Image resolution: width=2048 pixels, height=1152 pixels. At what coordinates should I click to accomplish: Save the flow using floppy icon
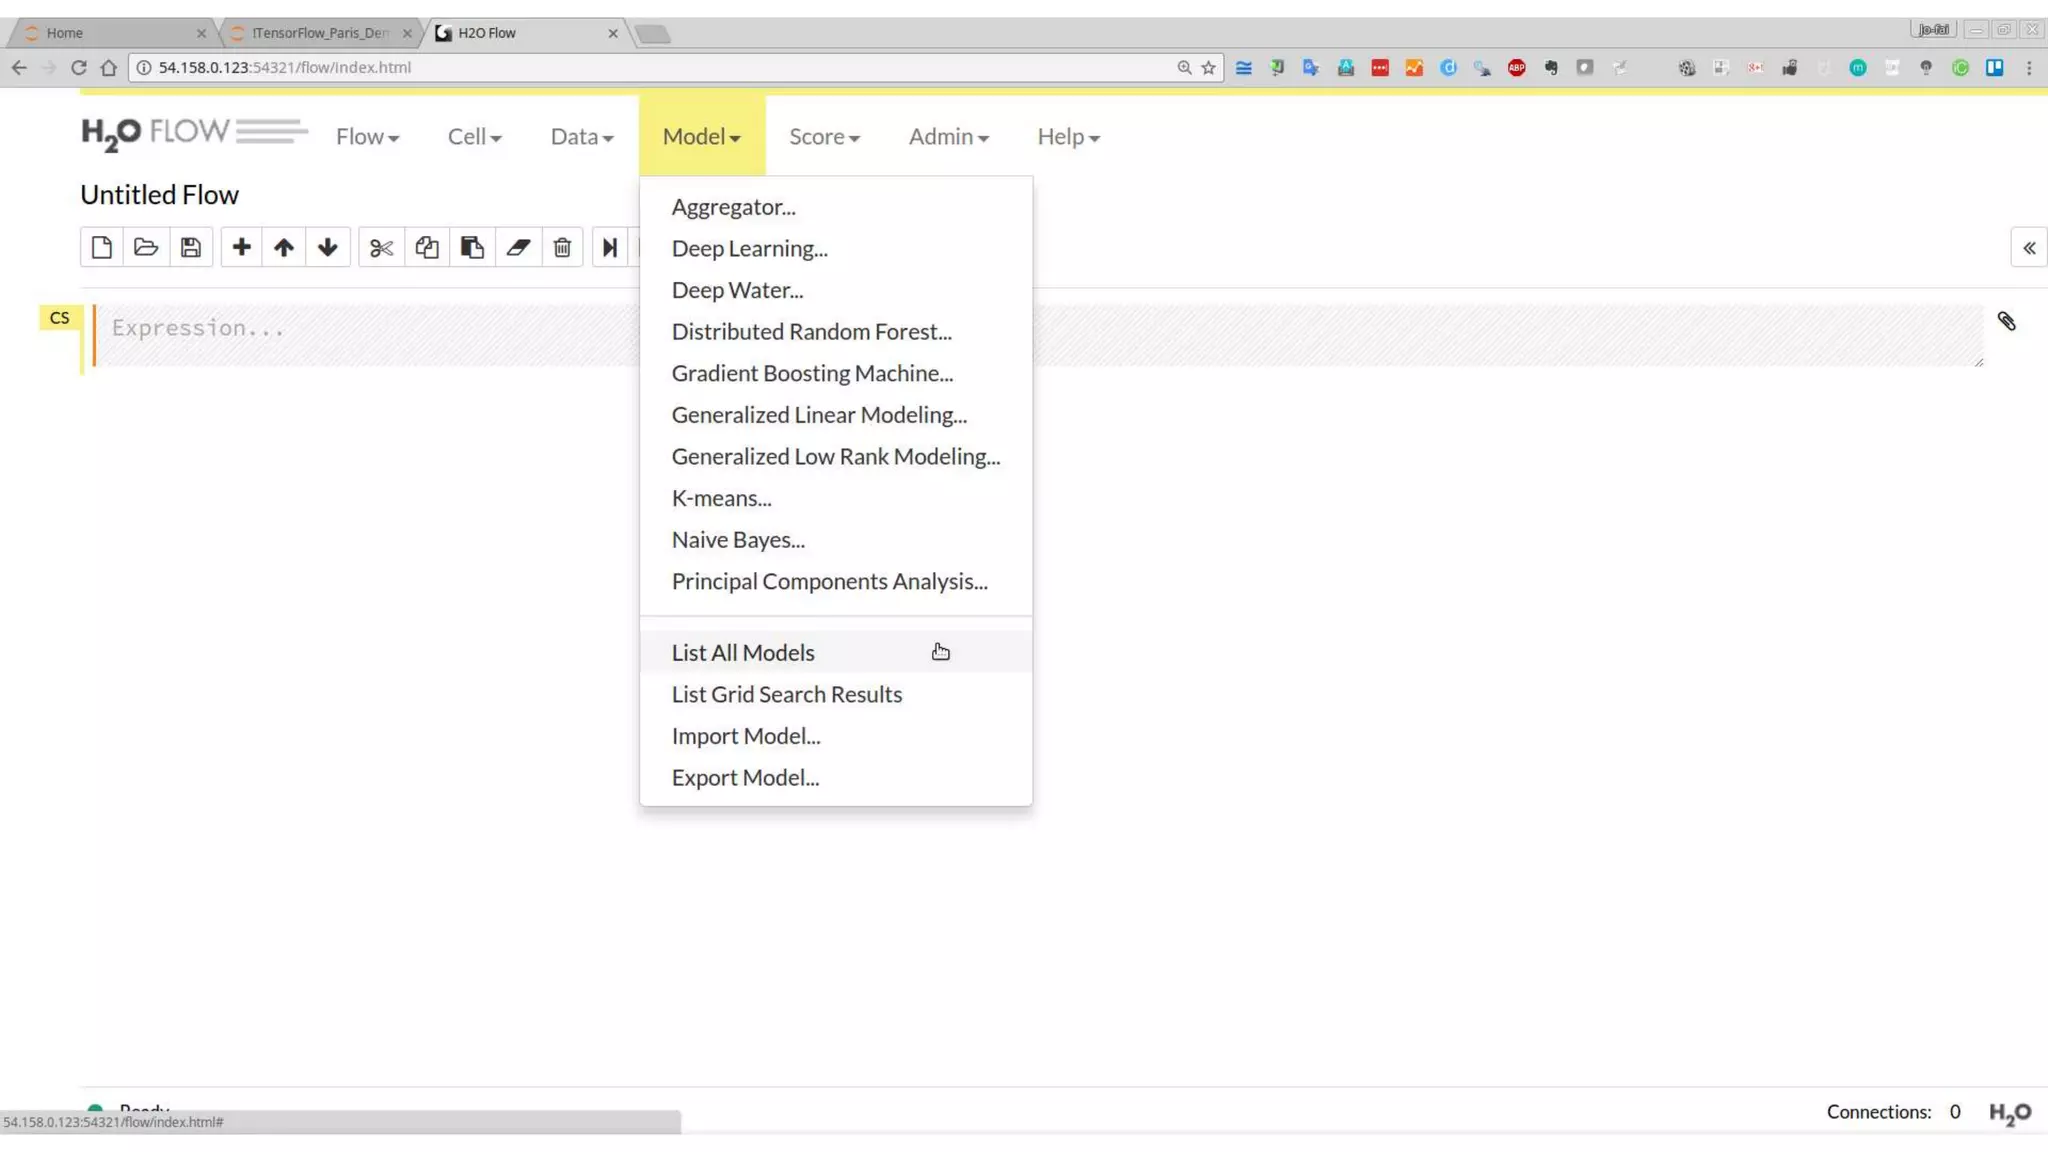[x=191, y=247]
